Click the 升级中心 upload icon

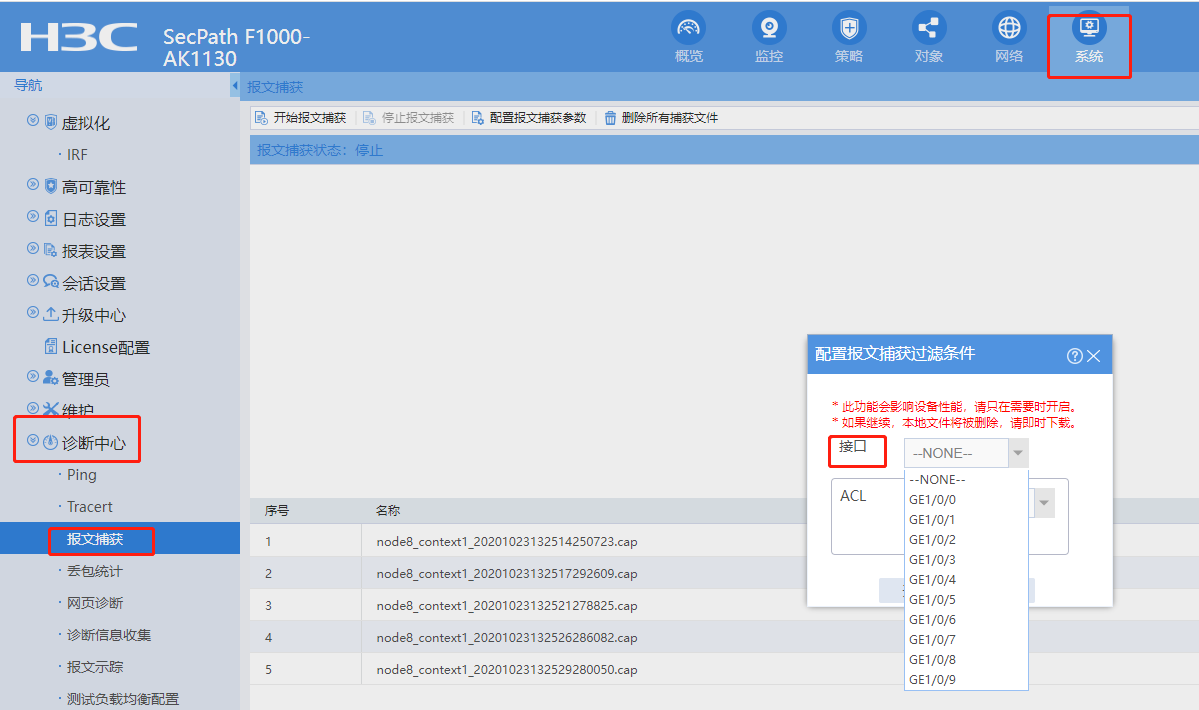pyautogui.click(x=50, y=313)
